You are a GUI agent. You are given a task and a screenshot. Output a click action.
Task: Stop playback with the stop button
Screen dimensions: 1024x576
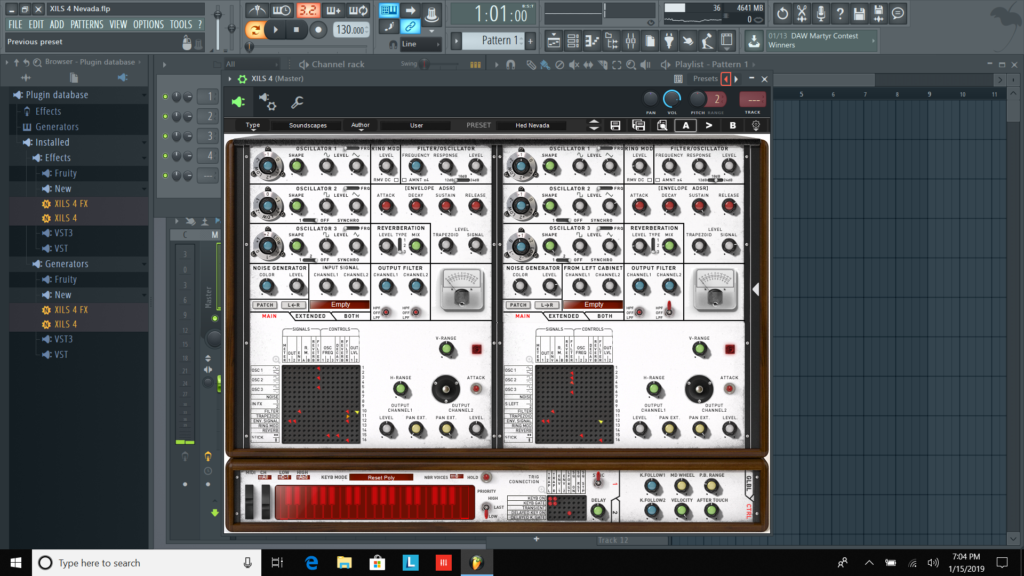(x=296, y=29)
